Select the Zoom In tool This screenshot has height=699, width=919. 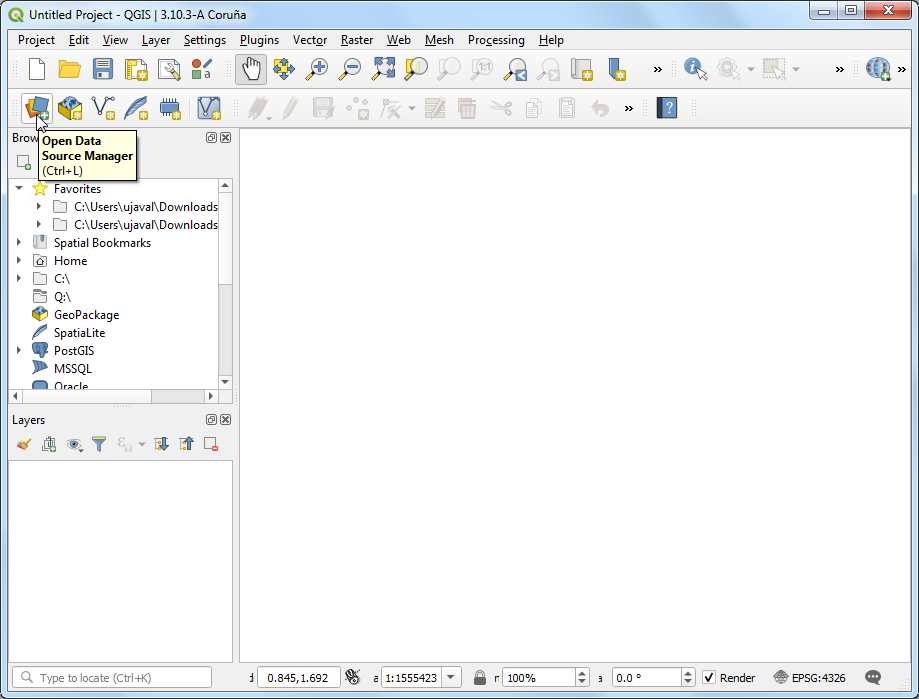316,69
